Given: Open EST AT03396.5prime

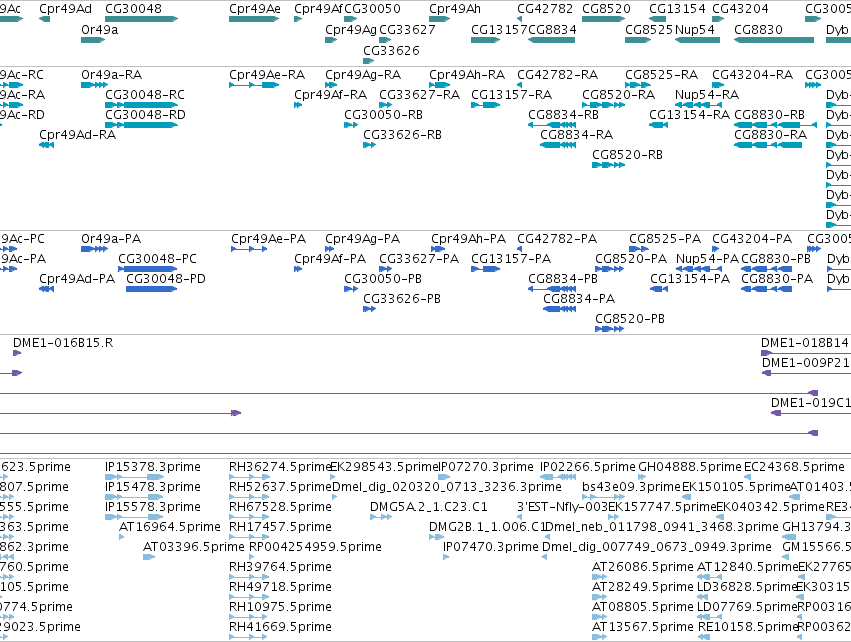Looking at the screenshot, I should [x=194, y=547].
